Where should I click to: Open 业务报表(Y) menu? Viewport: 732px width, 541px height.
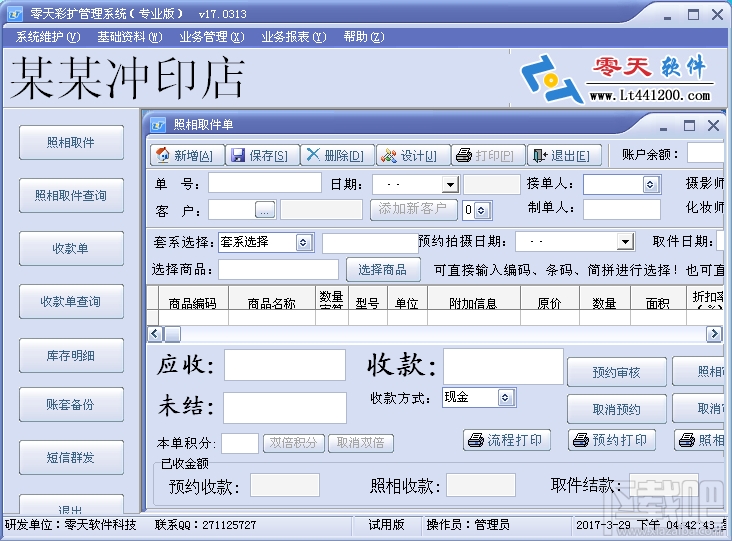pos(294,37)
